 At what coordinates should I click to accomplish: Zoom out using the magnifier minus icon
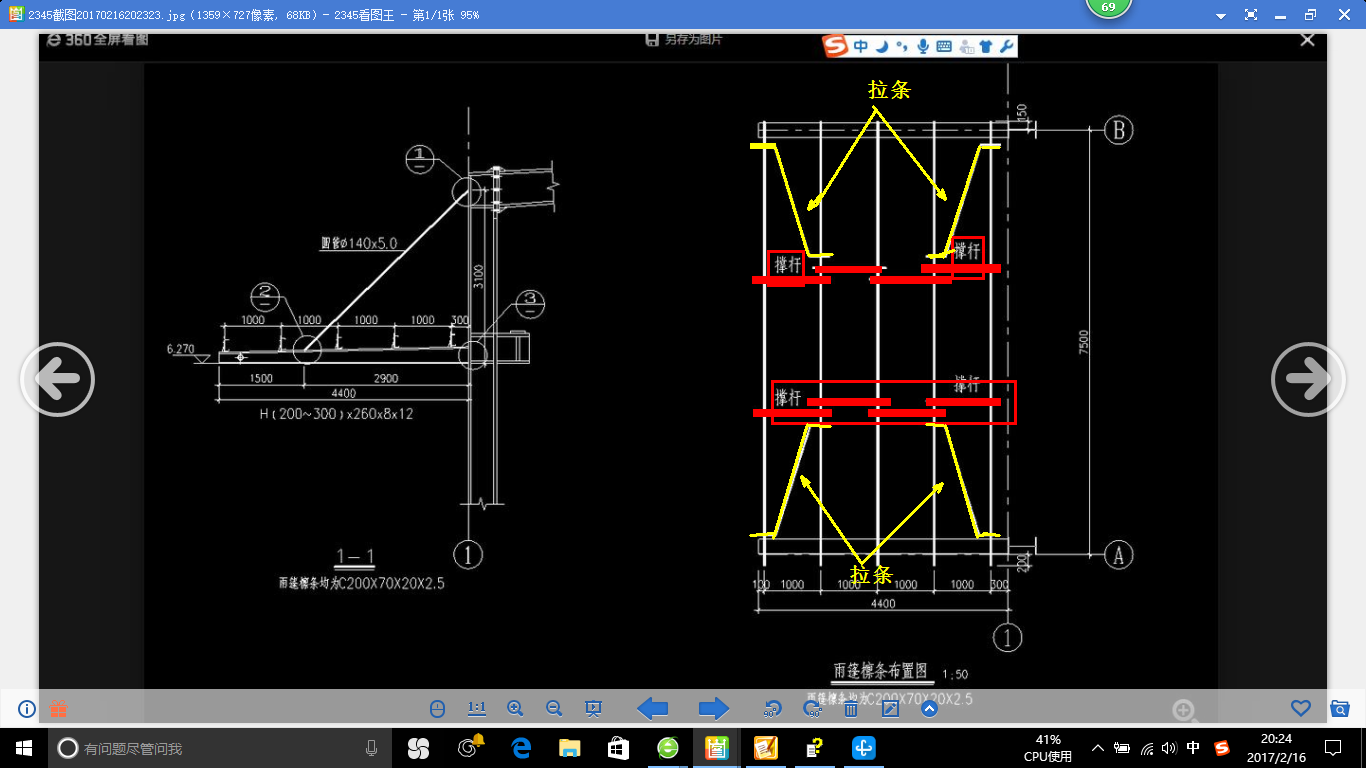tap(554, 709)
